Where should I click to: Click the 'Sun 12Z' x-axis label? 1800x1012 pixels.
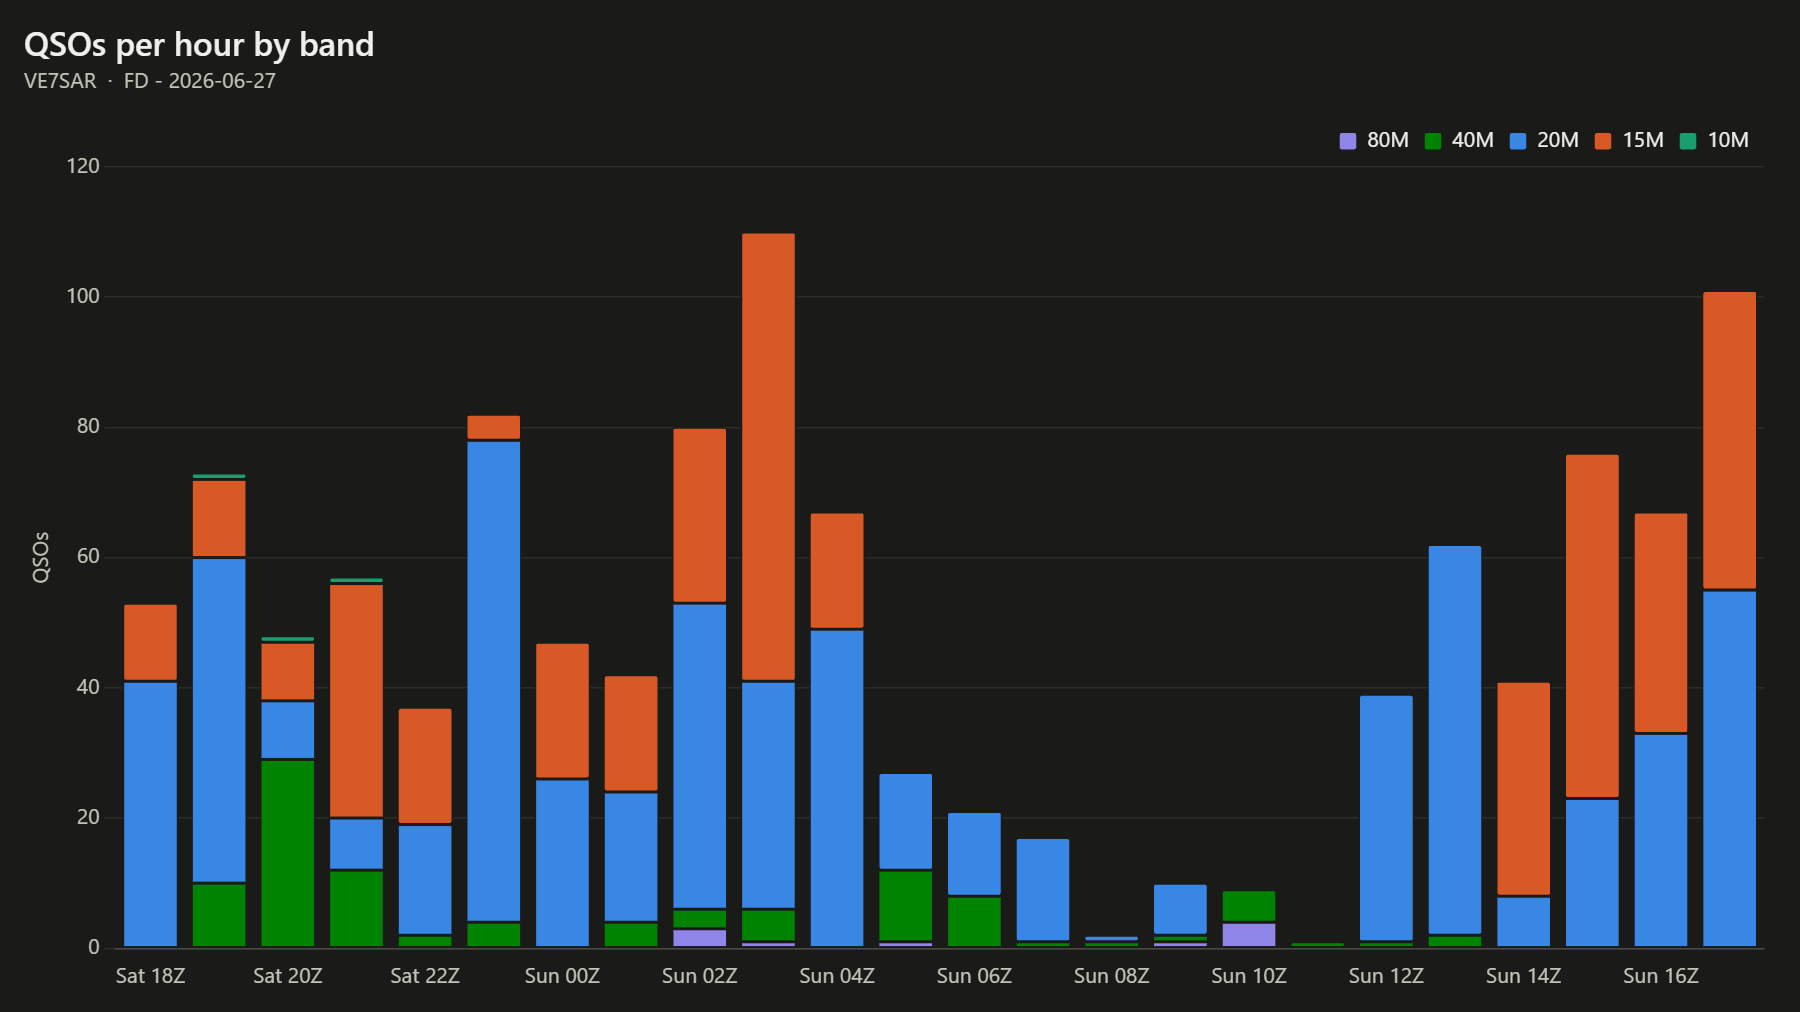point(1386,976)
